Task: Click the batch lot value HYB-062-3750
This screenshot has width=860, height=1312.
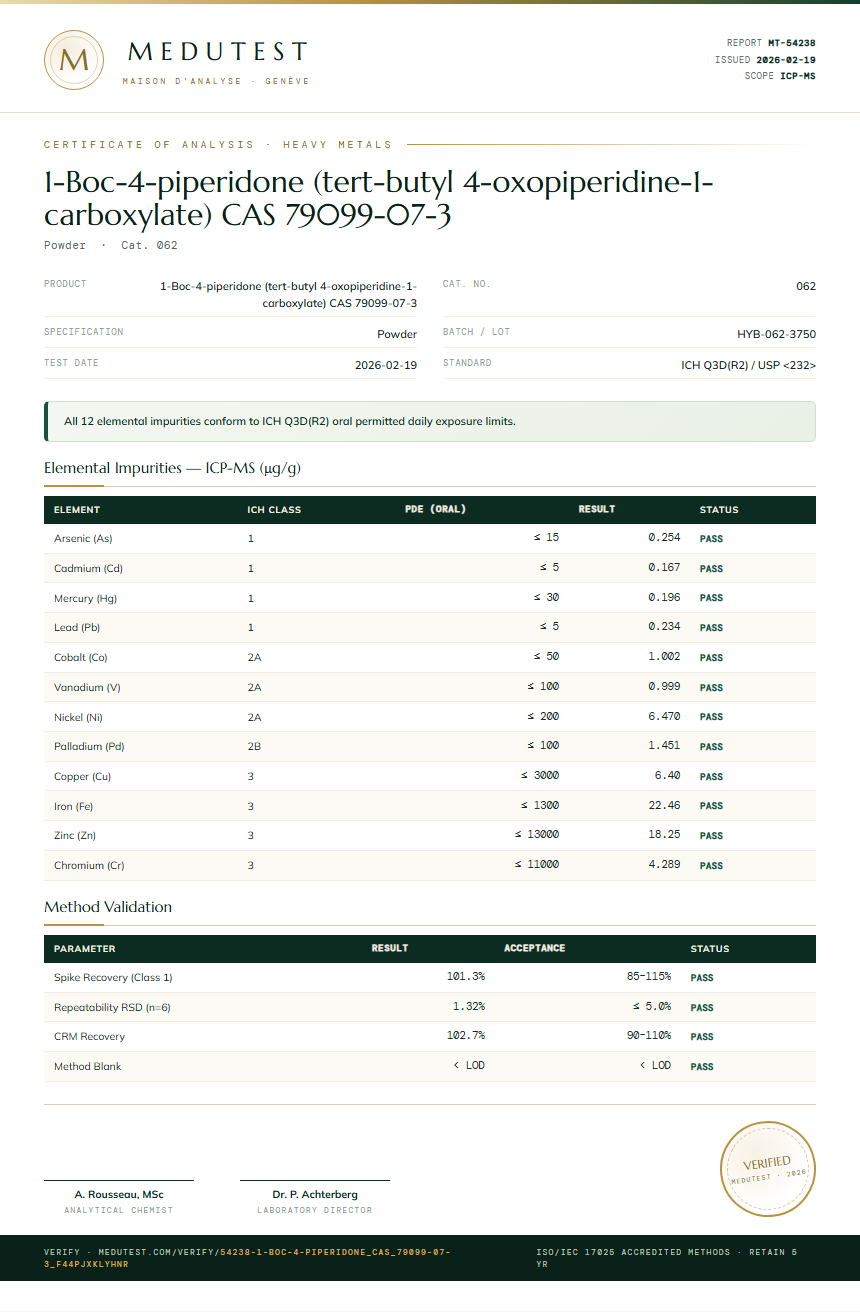Action: pyautogui.click(x=777, y=334)
